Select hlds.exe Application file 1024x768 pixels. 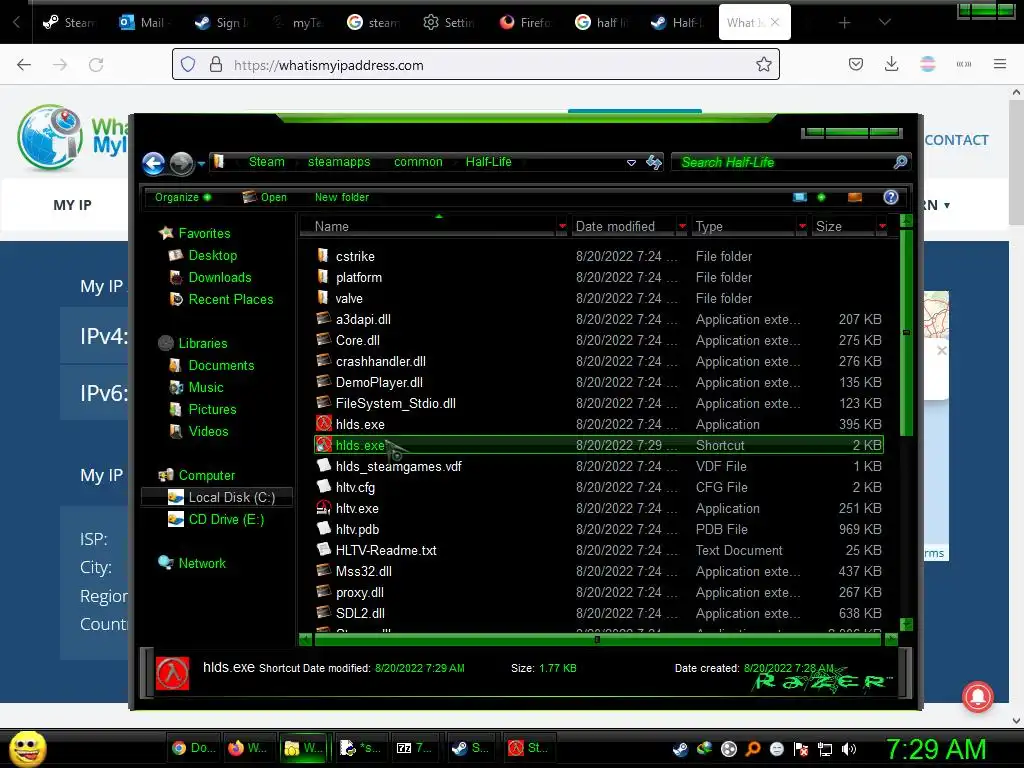pos(360,424)
